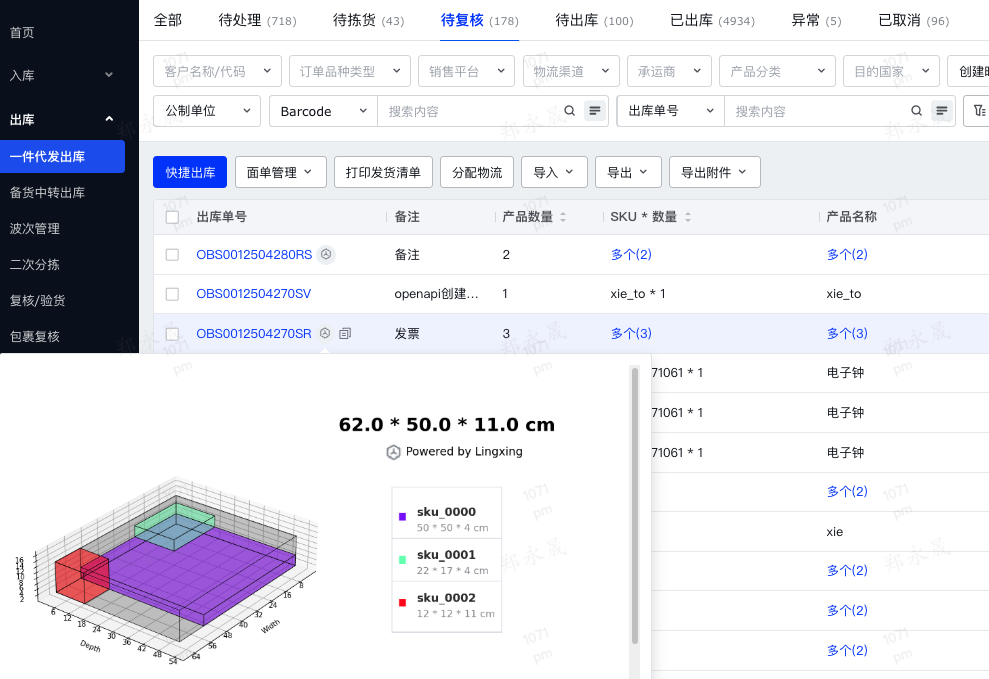This screenshot has width=989, height=679.
Task: Click packing icon next to OBS0012504270SR
Action: pyautogui.click(x=325, y=333)
